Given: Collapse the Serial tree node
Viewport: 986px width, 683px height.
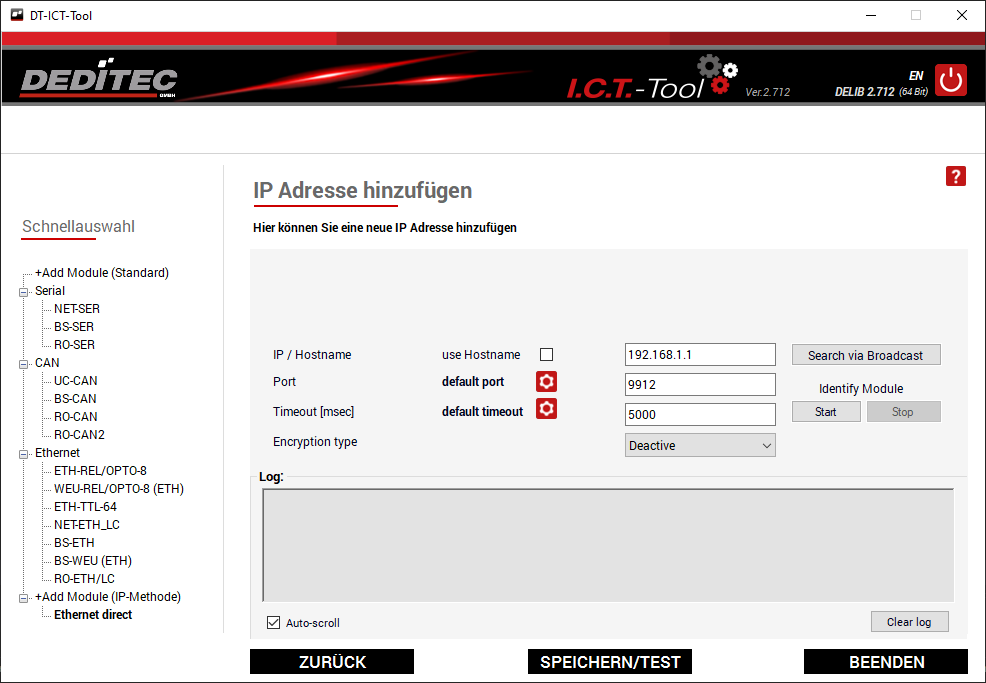Looking at the screenshot, I should pos(23,291).
